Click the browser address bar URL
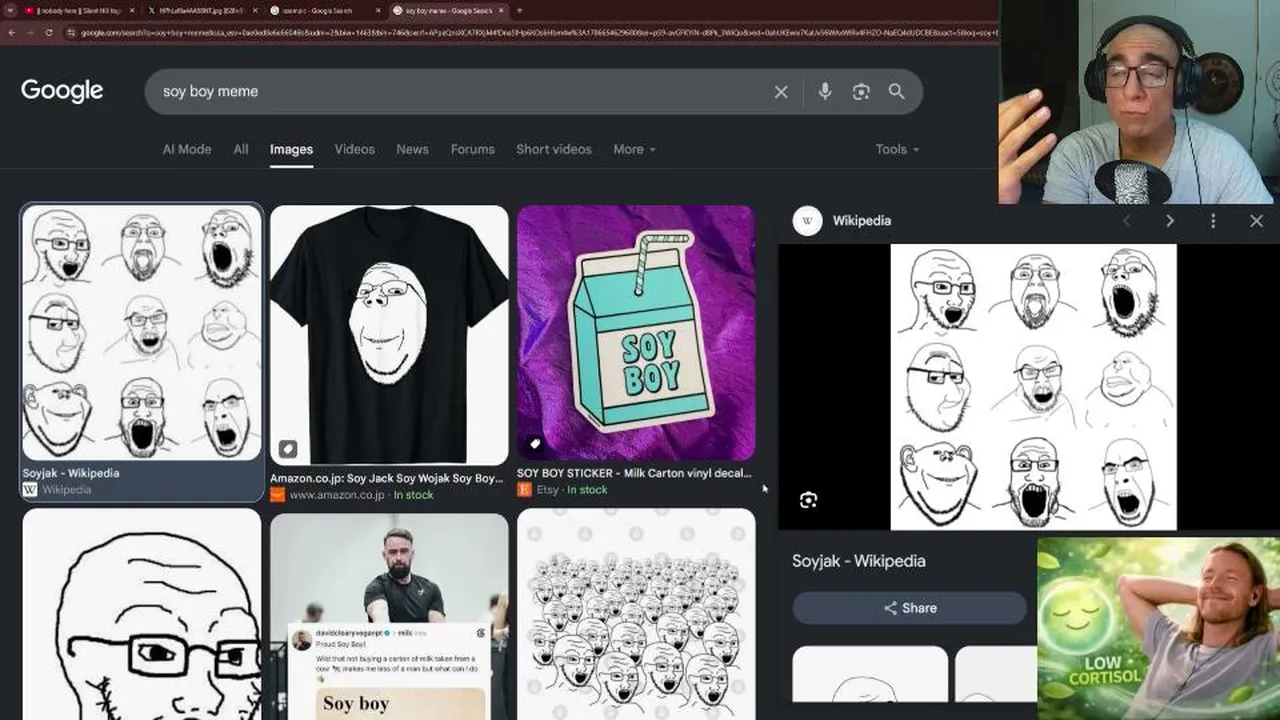 (538, 33)
